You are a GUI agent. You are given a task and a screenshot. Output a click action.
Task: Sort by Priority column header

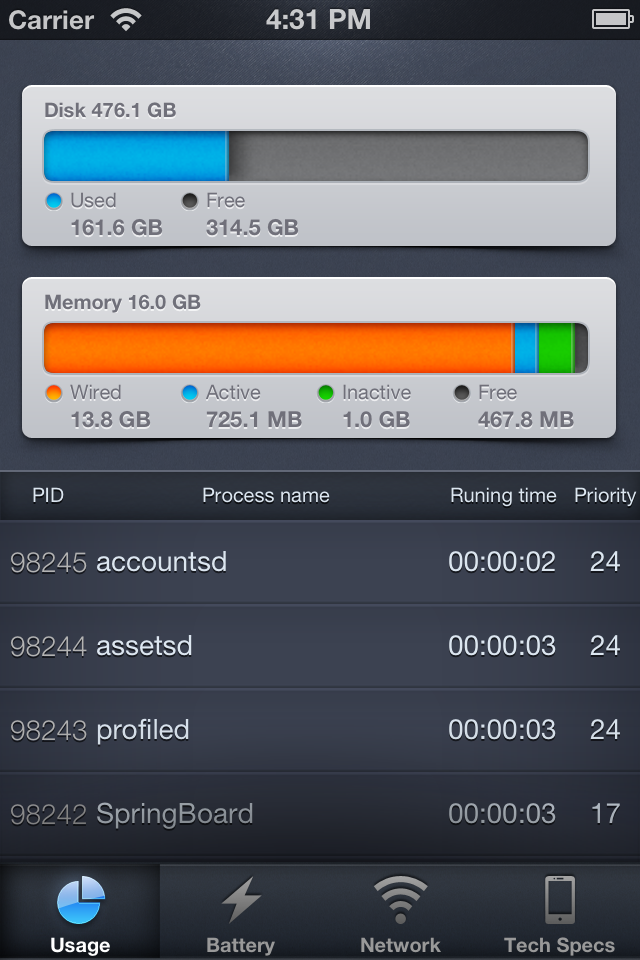tap(604, 495)
